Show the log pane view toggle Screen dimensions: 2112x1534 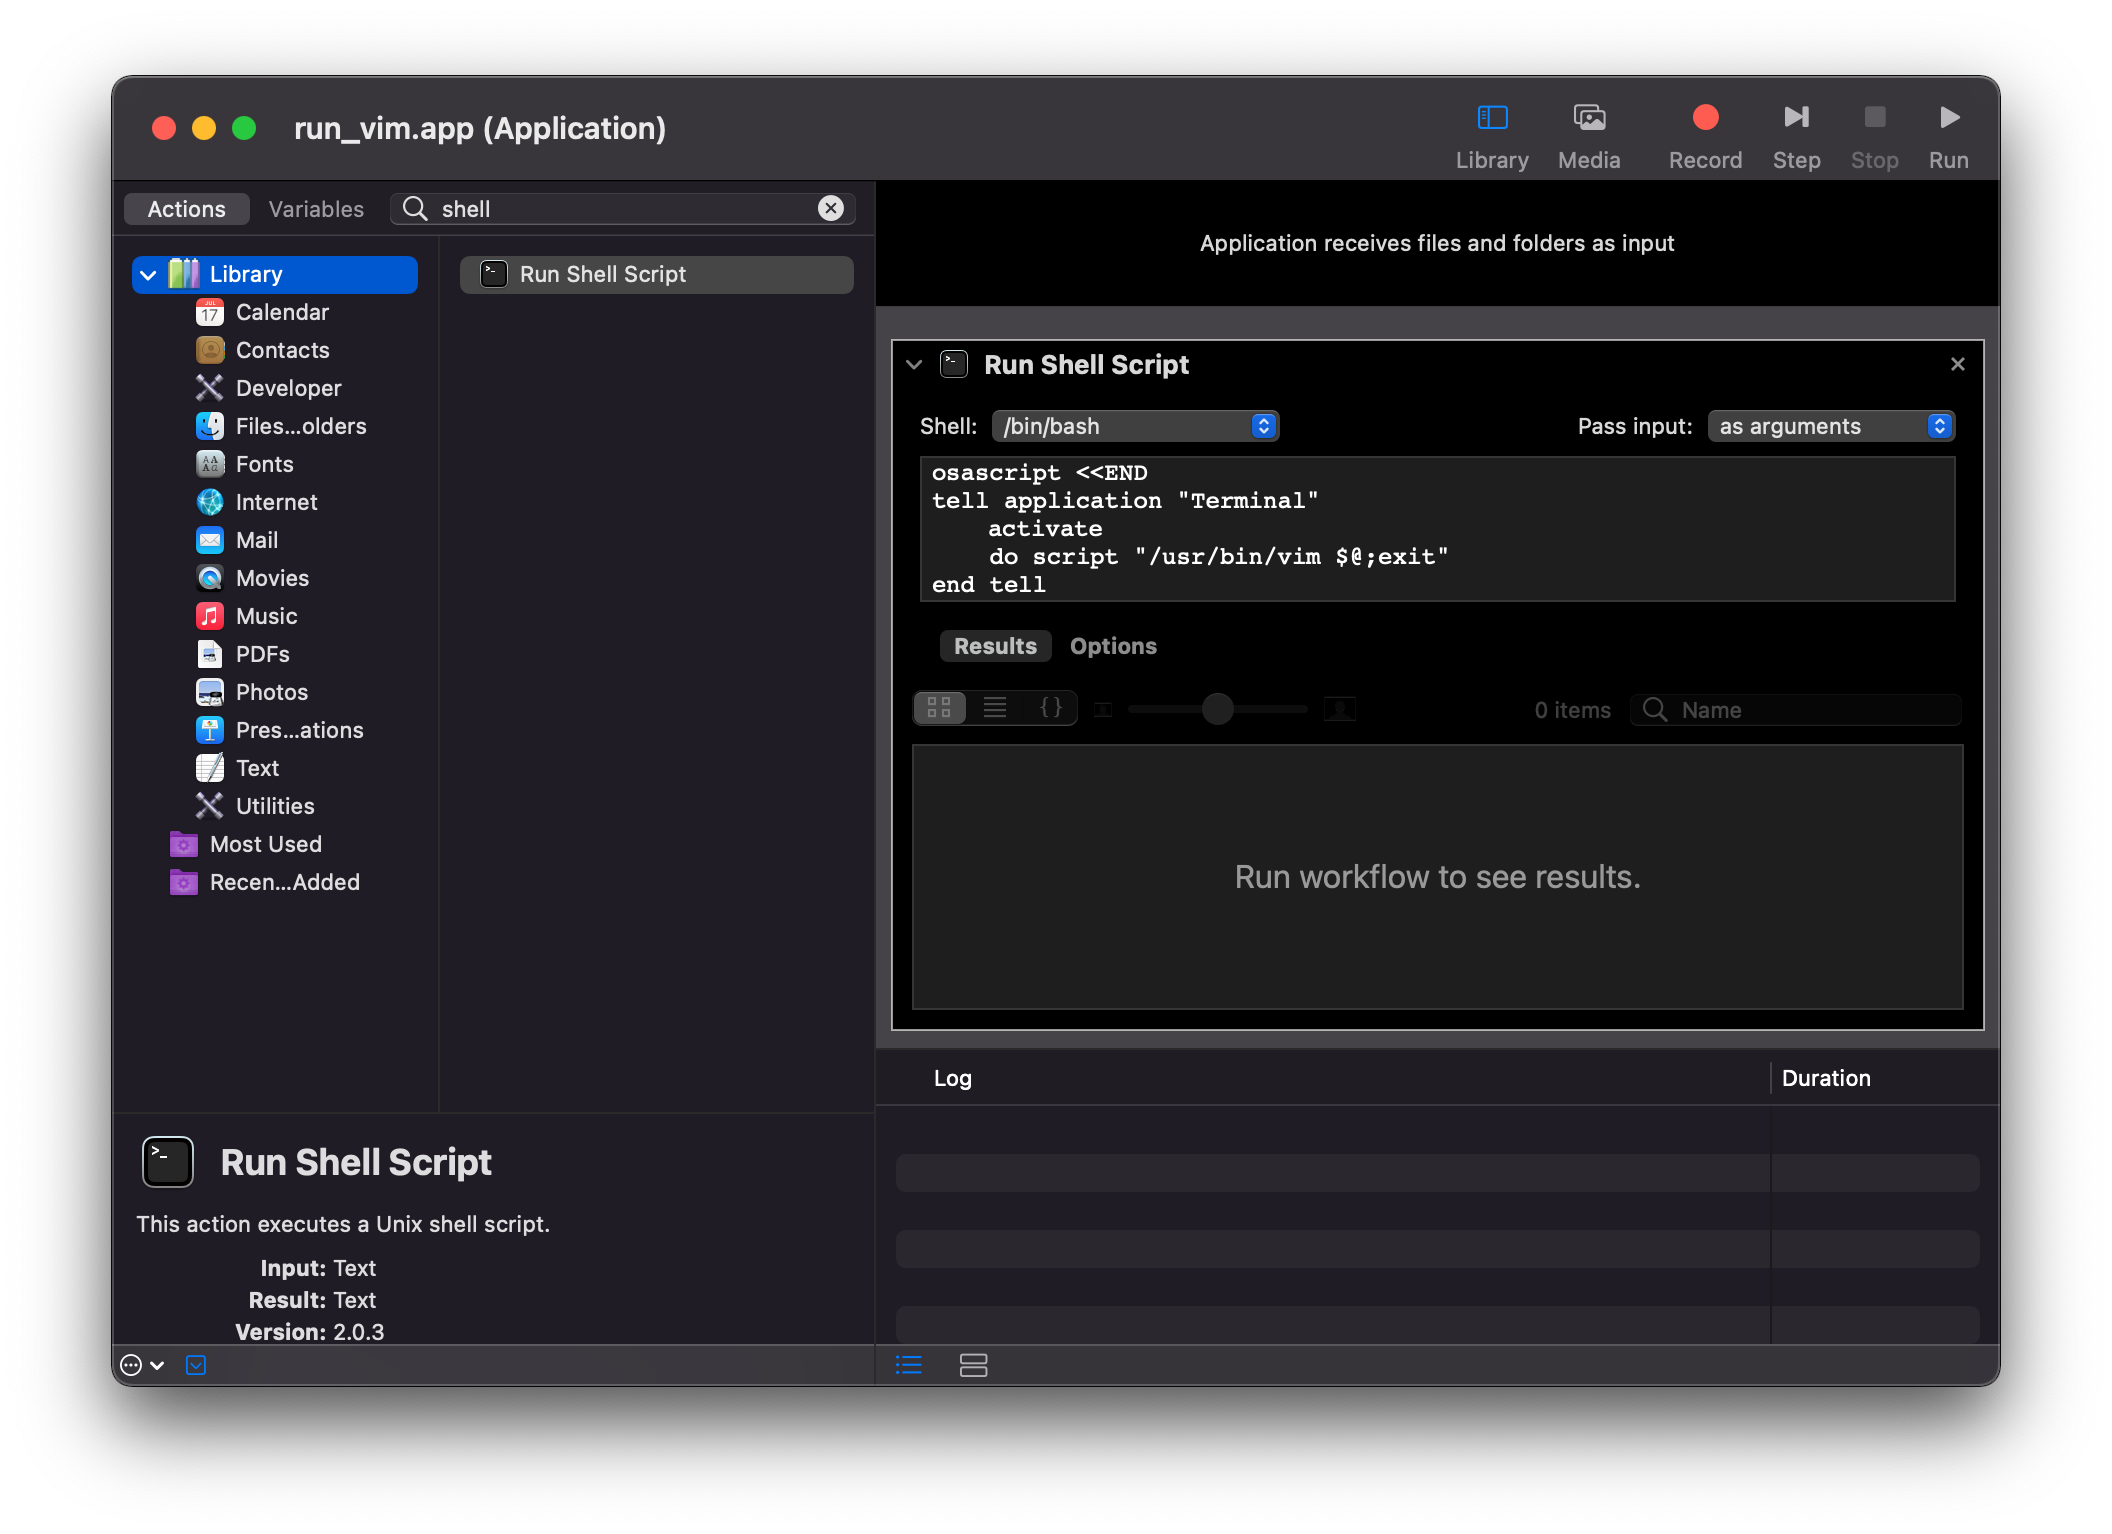909,1365
